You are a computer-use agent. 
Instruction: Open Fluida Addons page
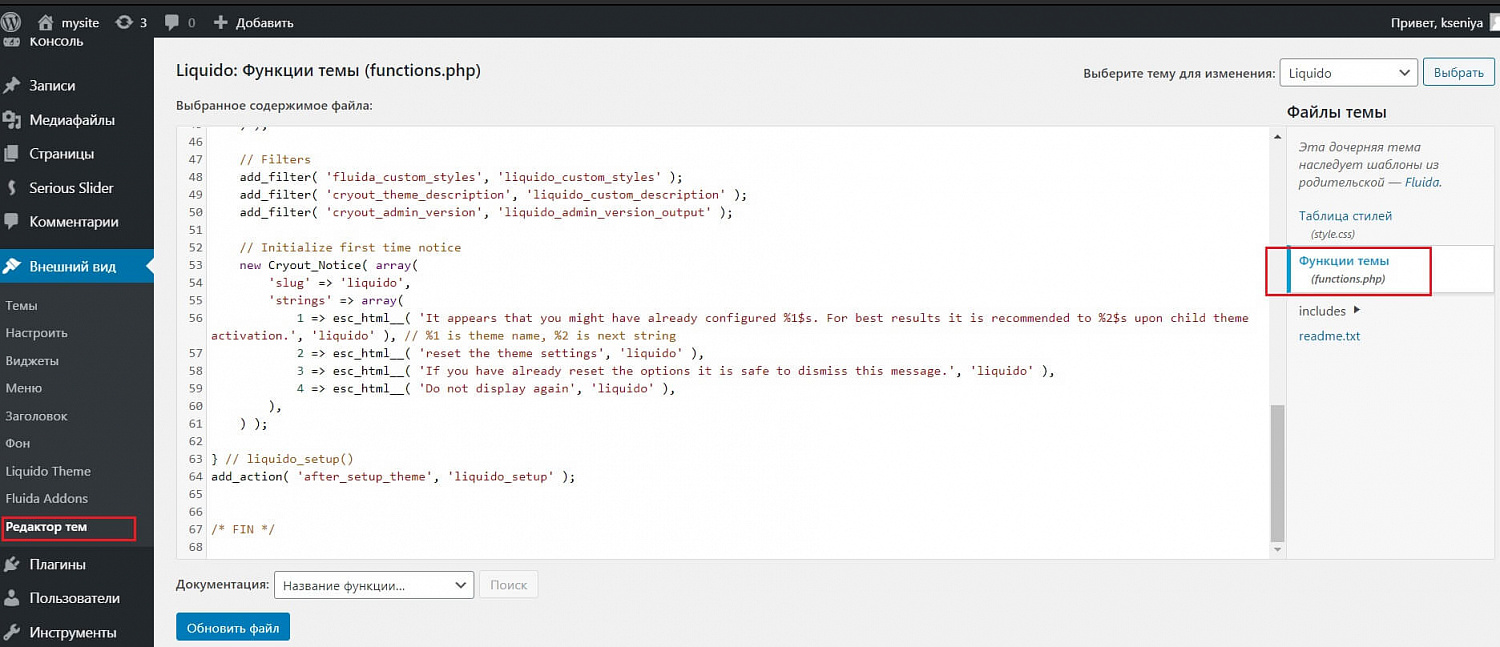47,498
